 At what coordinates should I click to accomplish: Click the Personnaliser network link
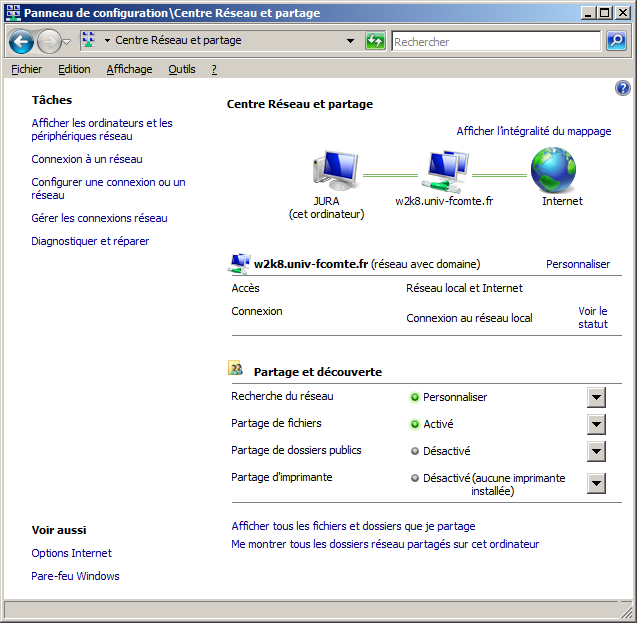577,264
